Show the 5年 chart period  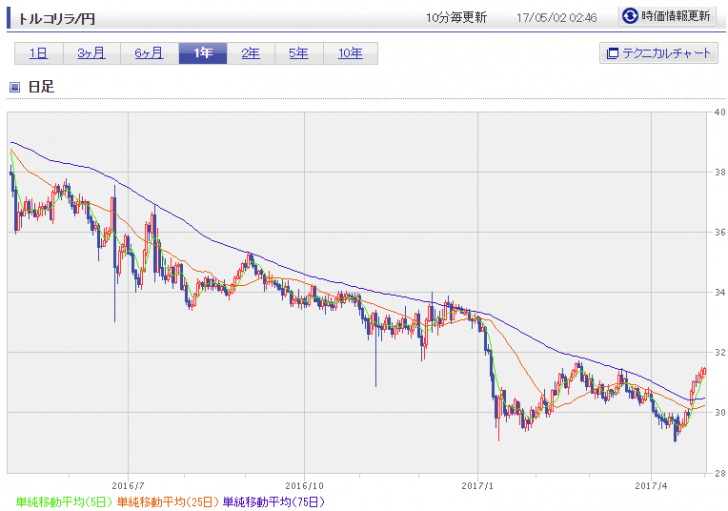click(298, 54)
